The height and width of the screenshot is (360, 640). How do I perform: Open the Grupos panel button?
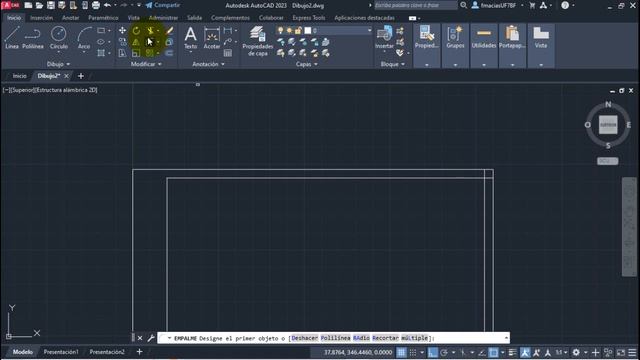pos(455,45)
